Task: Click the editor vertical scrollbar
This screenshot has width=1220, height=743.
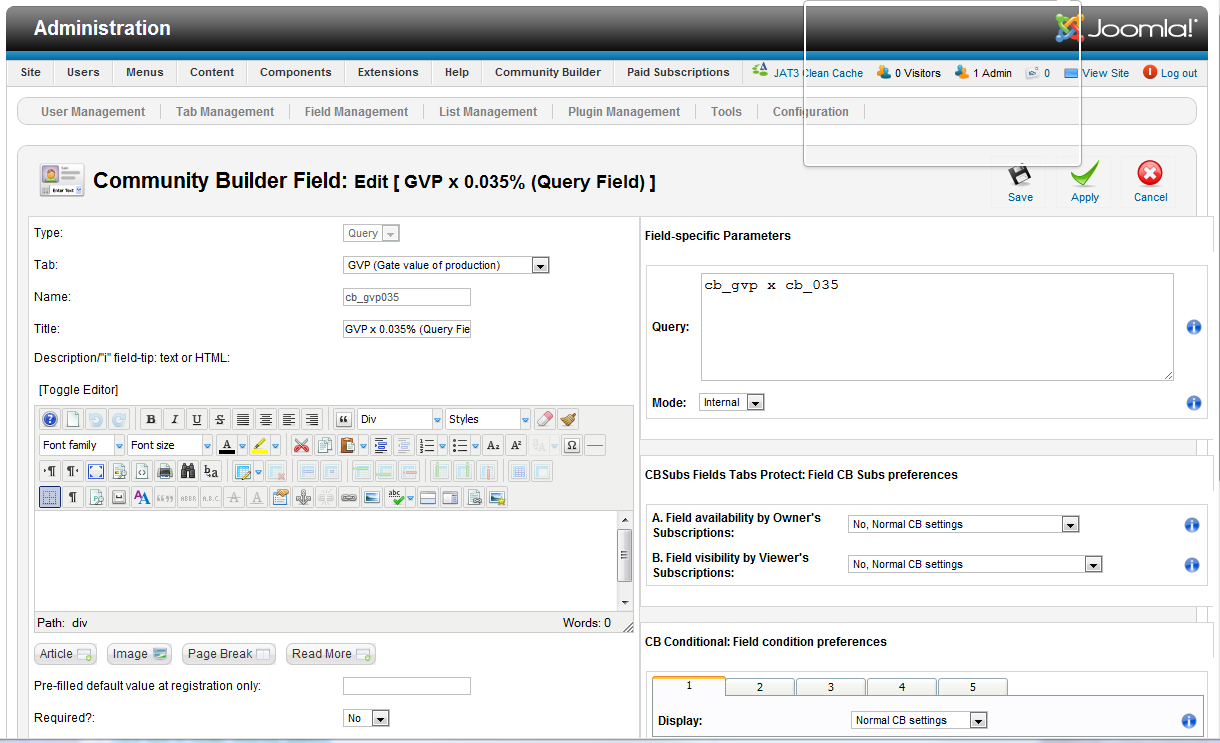Action: (626, 560)
